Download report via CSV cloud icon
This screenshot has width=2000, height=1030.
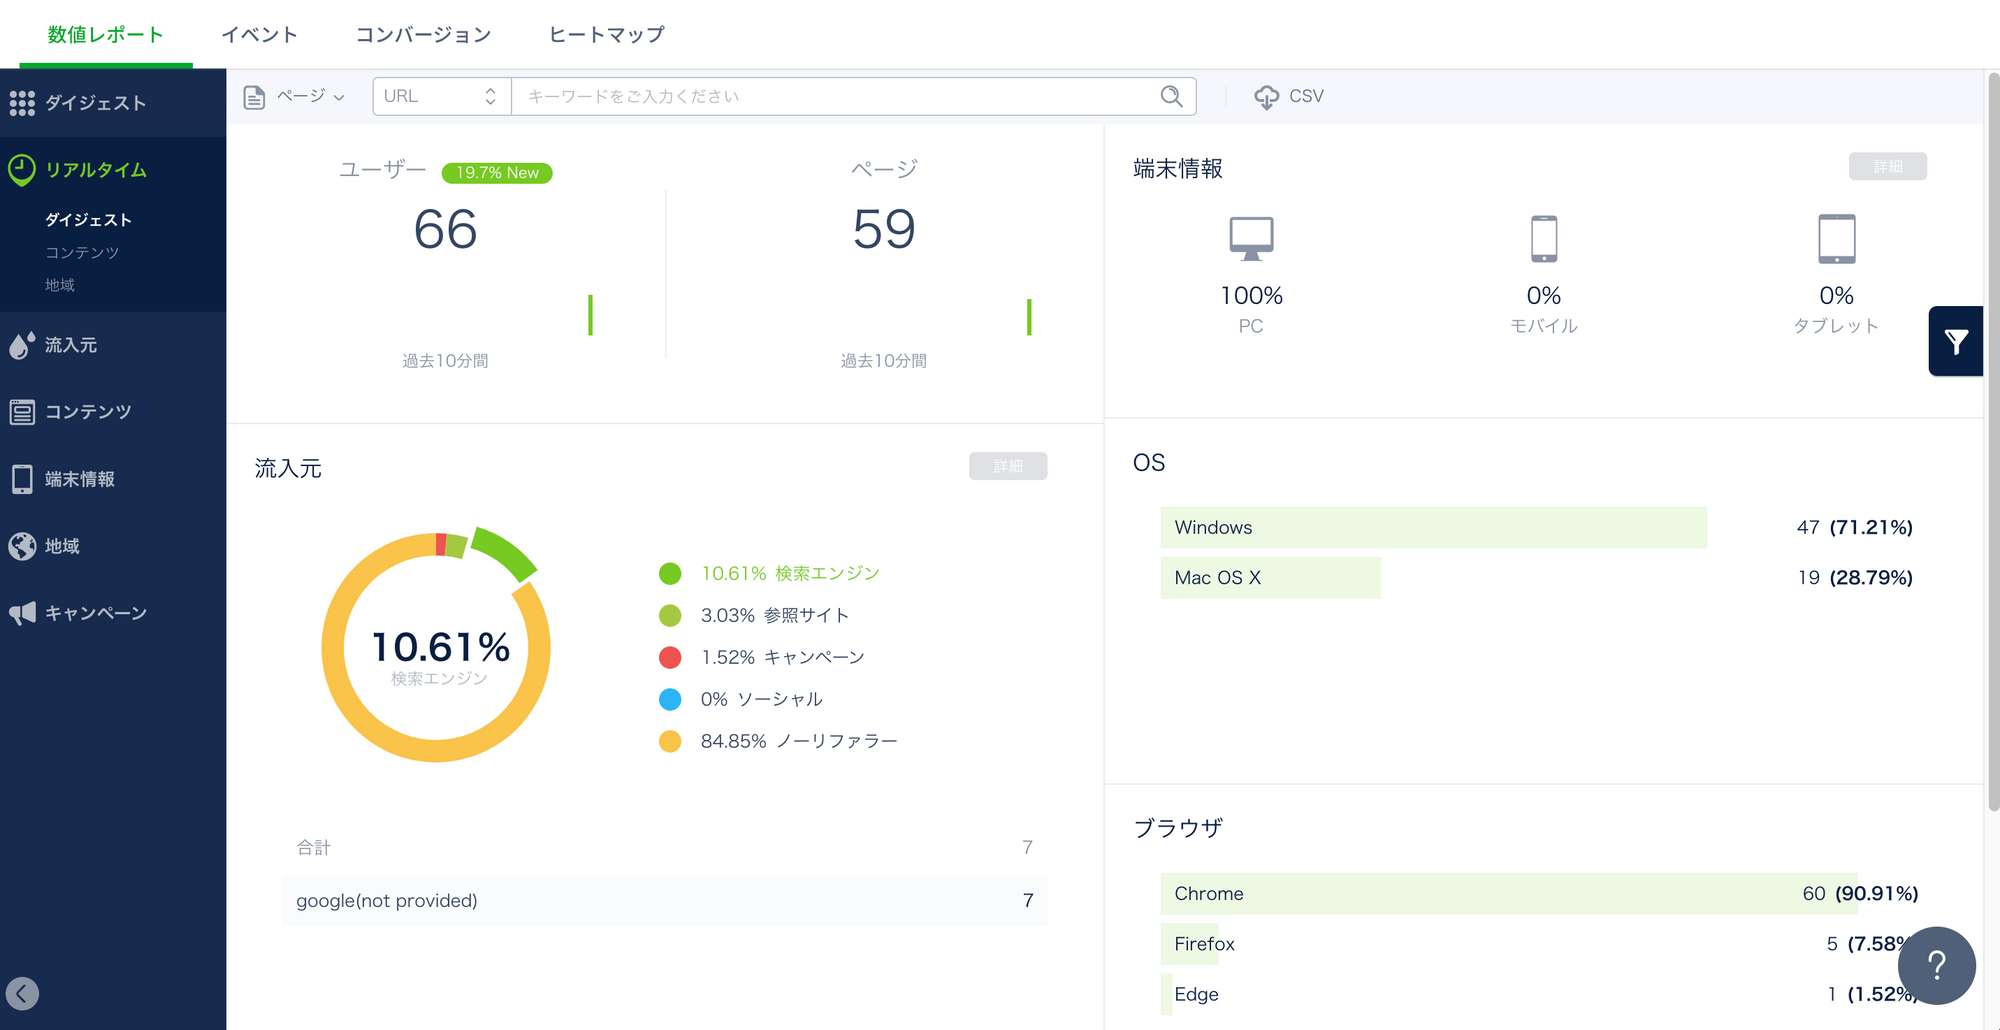click(1267, 97)
